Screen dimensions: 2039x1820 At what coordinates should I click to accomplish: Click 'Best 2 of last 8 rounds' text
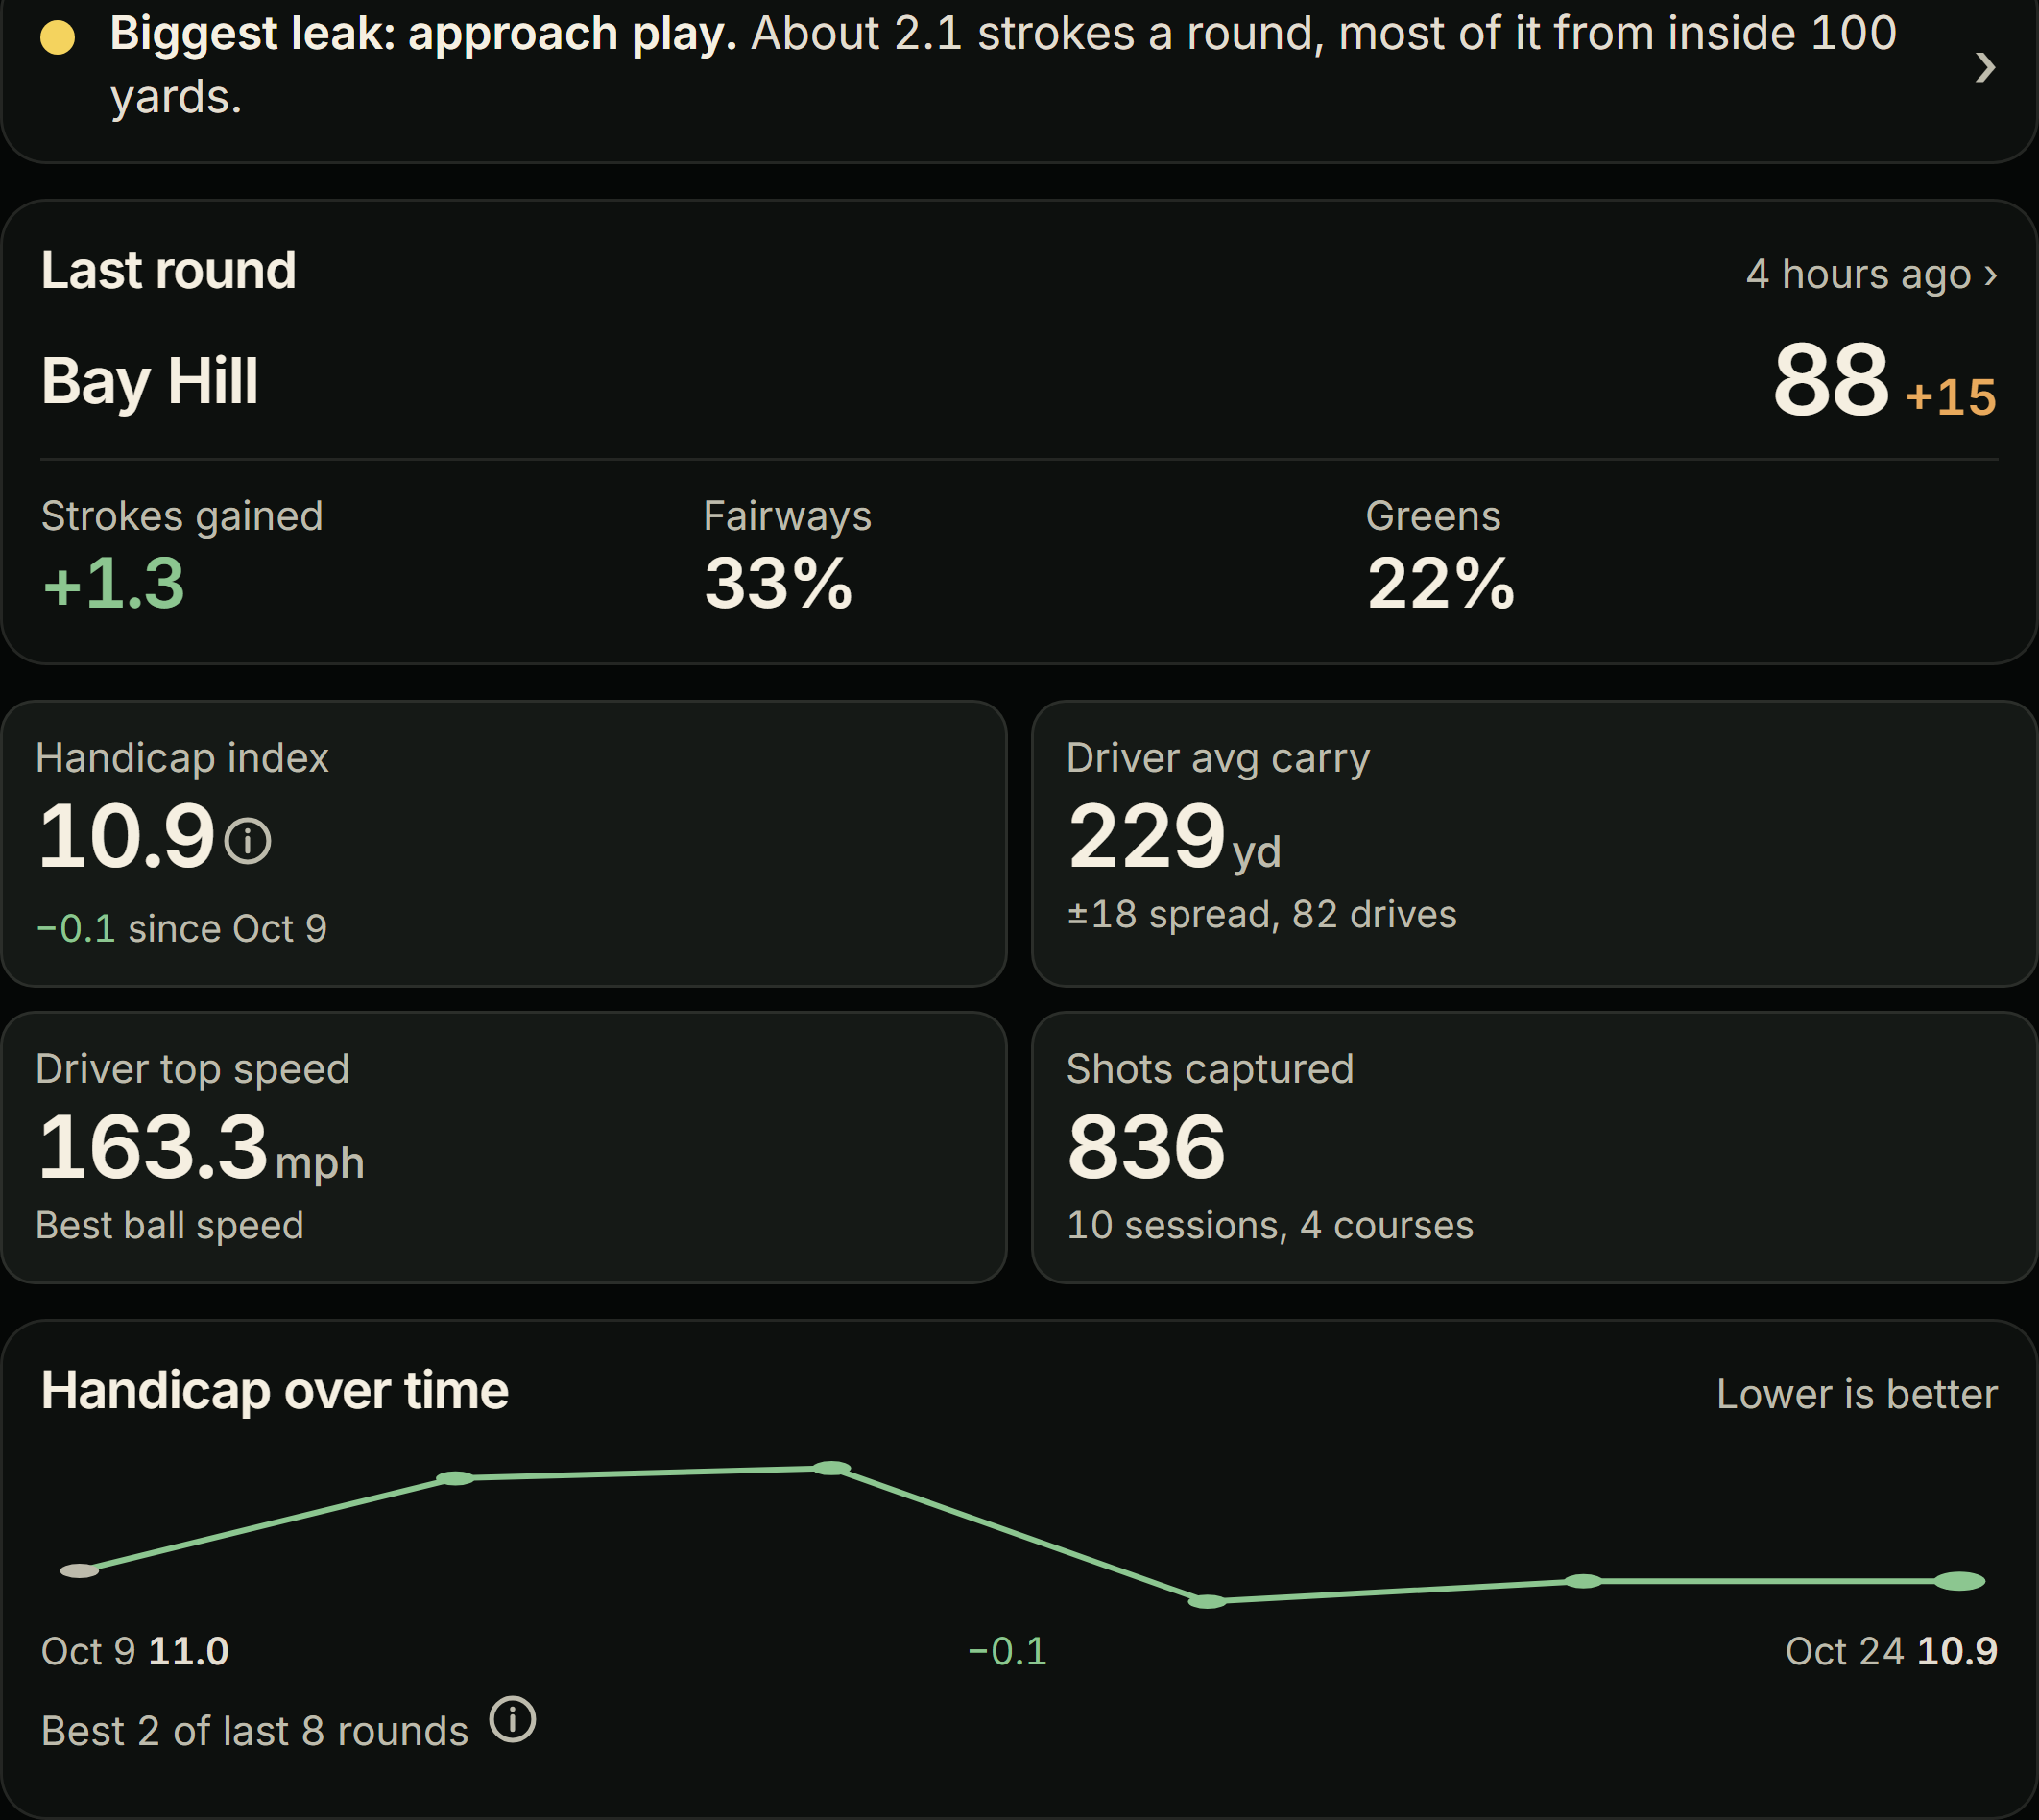point(255,1731)
